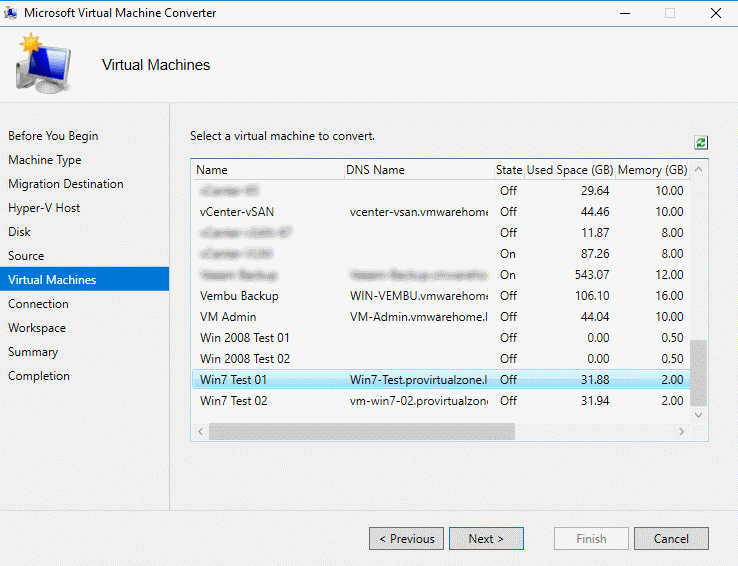Sort by the DNS Name column header
Viewport: 738px width, 566px height.
(x=418, y=170)
